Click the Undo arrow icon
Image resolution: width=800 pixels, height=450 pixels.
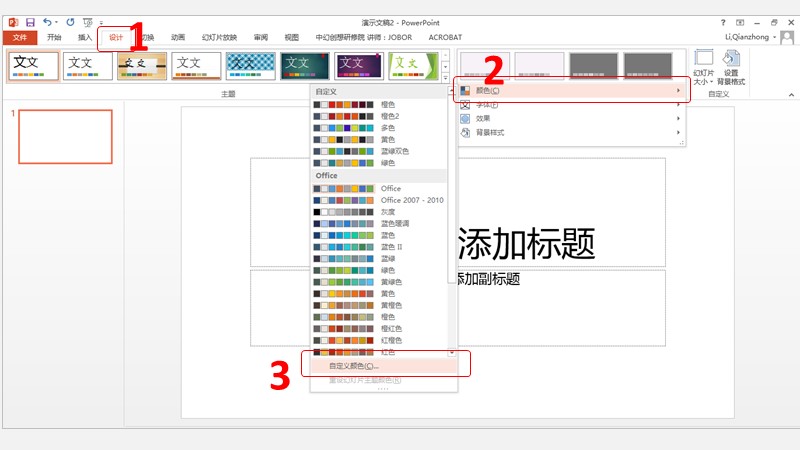pyautogui.click(x=47, y=21)
